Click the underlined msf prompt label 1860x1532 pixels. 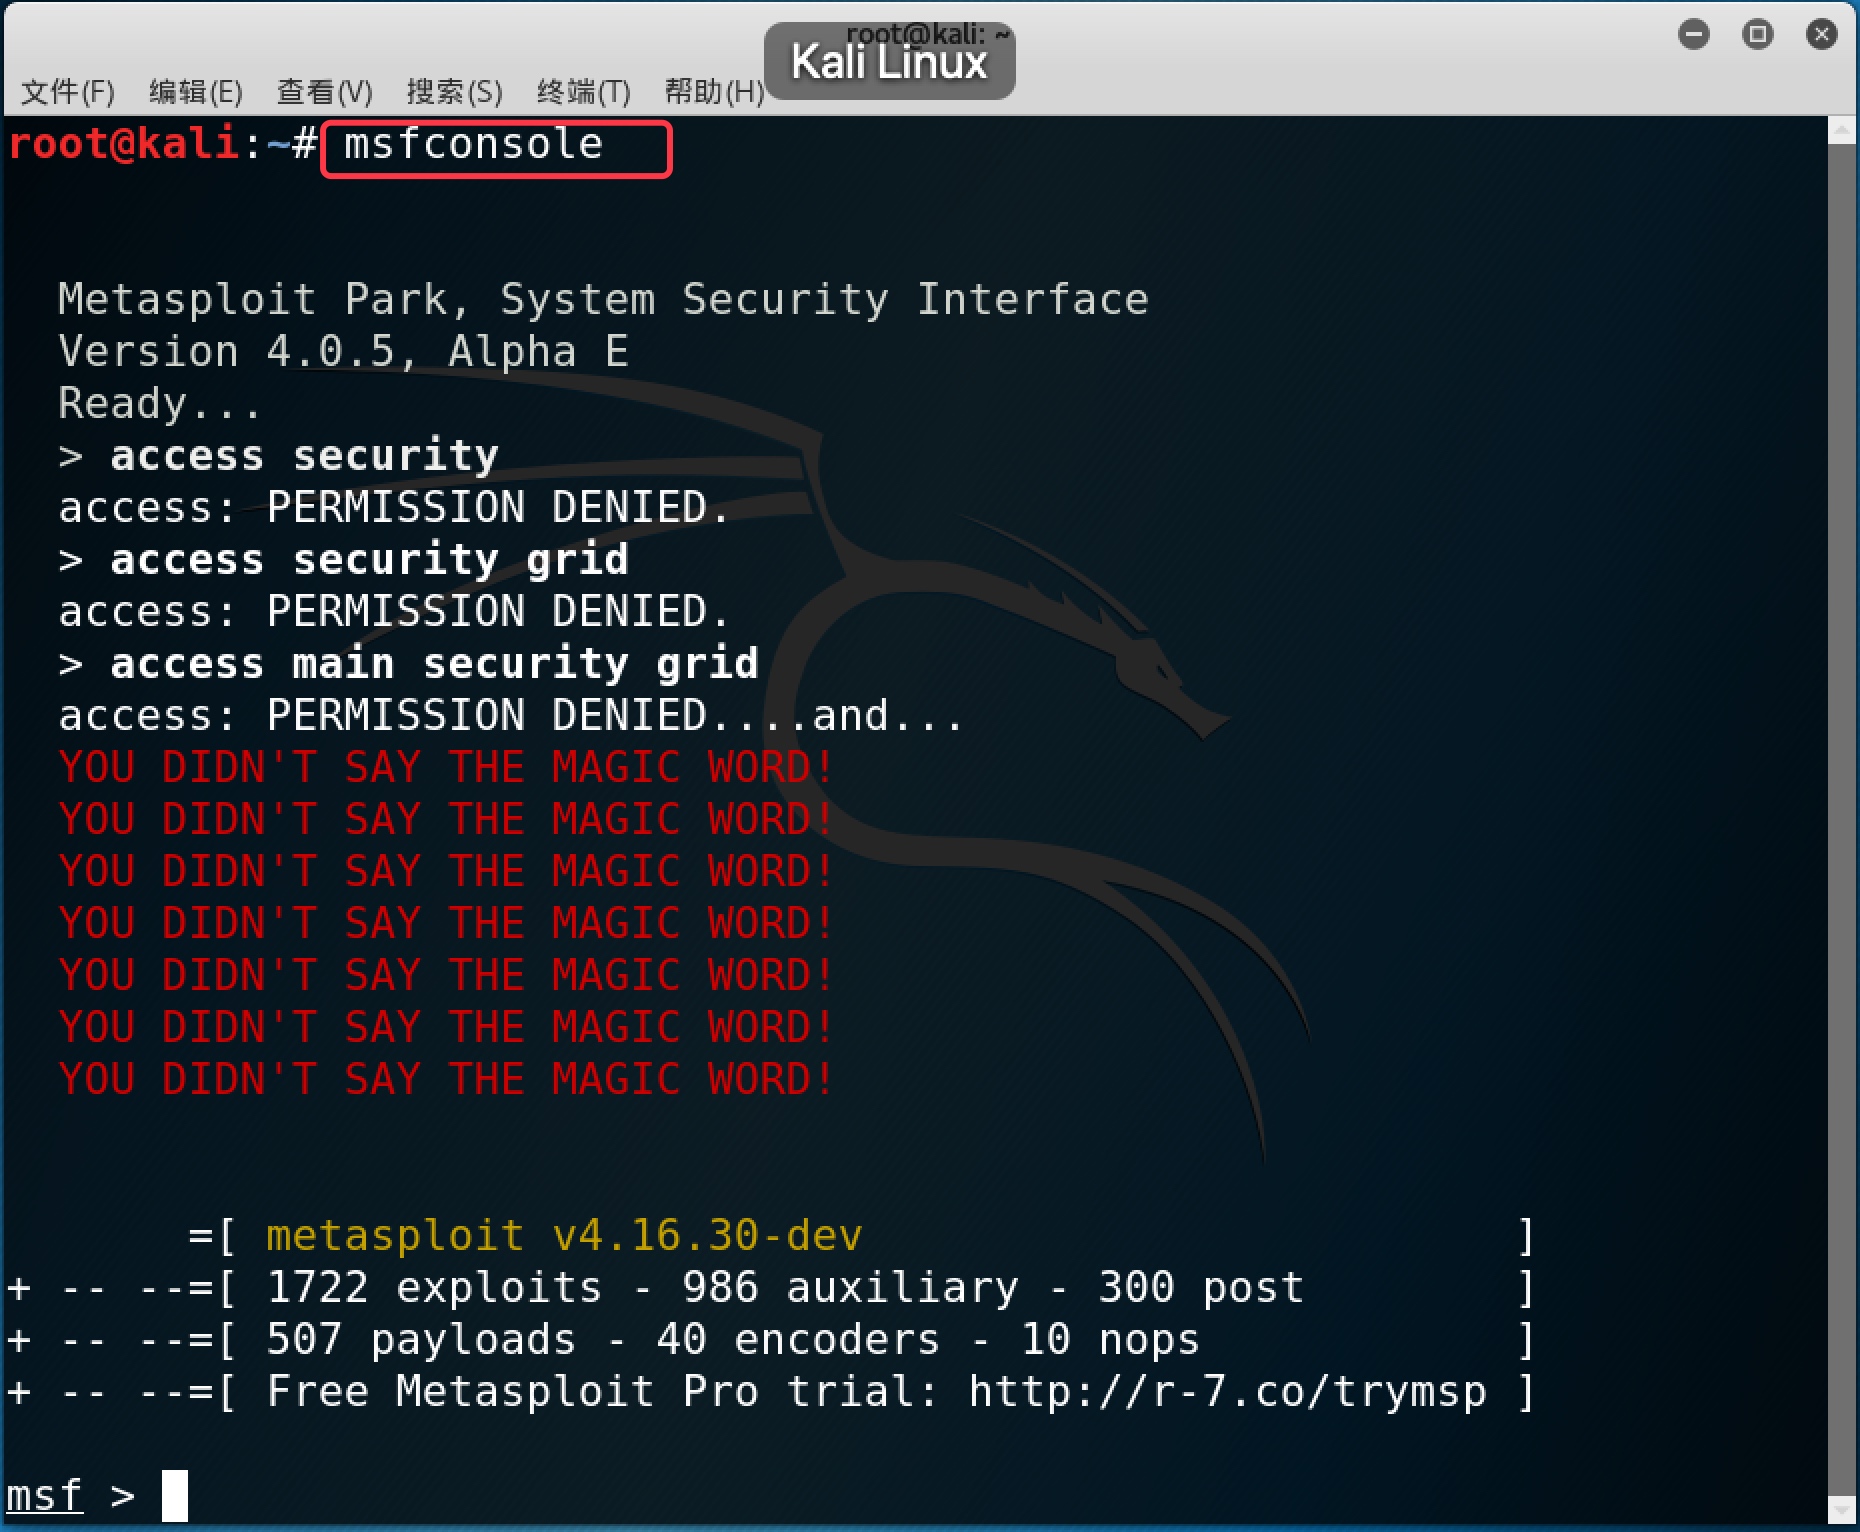44,1496
